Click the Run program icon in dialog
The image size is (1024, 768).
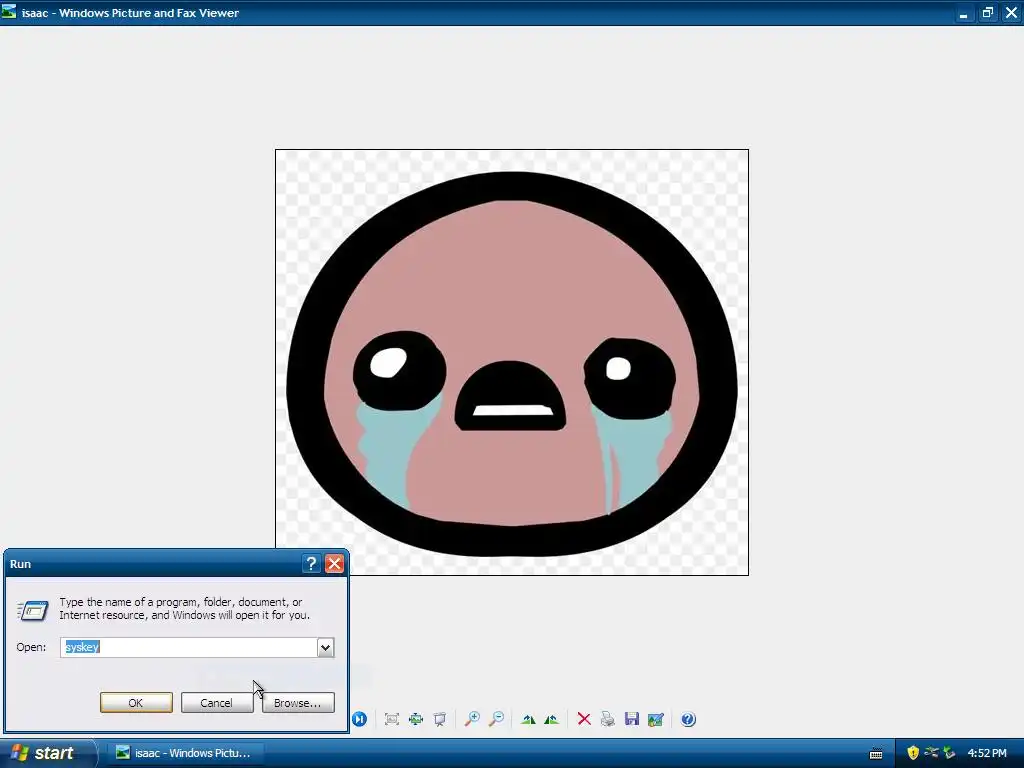(x=33, y=610)
